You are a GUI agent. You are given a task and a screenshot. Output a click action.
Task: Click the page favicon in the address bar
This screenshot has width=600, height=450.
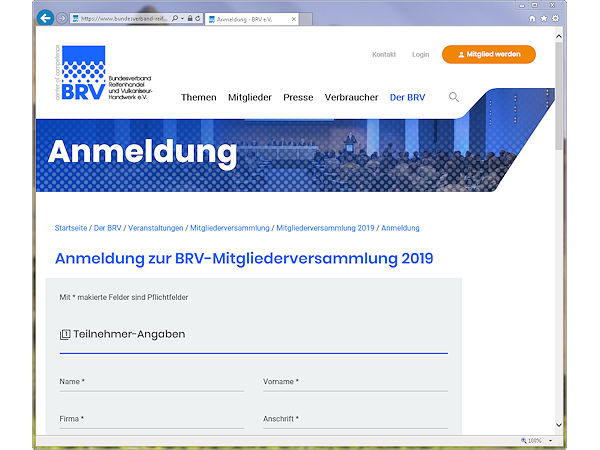pos(75,18)
